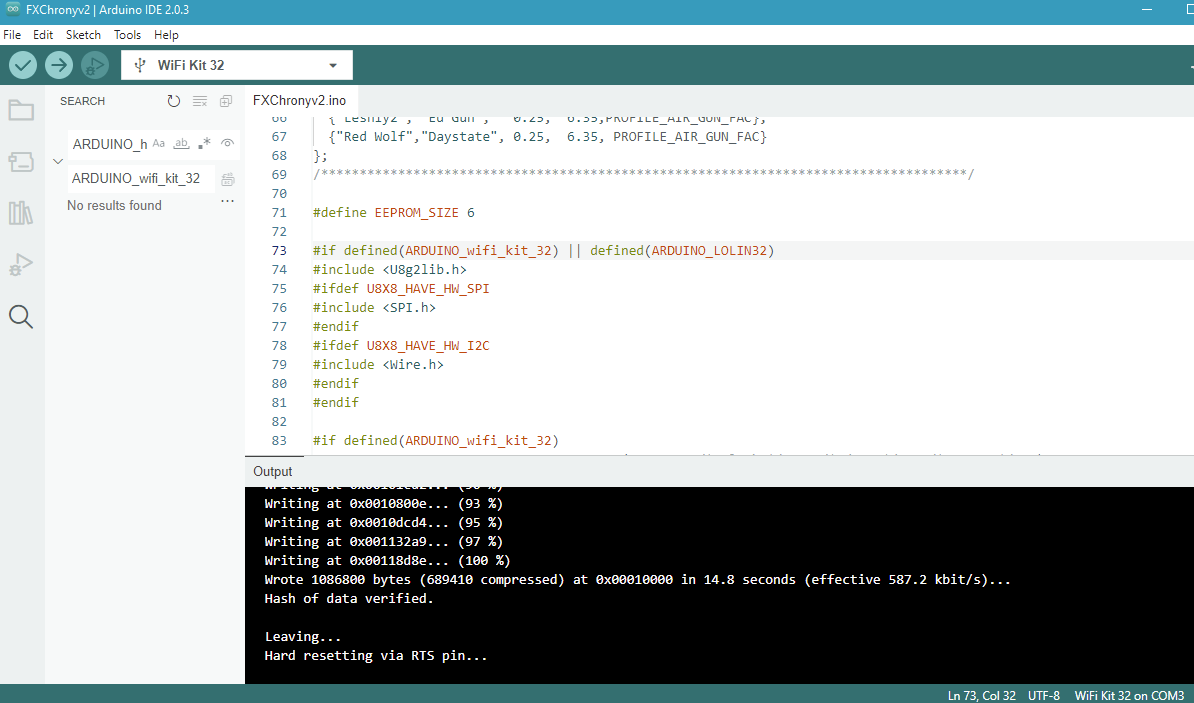Open the Tools menu

point(127,34)
